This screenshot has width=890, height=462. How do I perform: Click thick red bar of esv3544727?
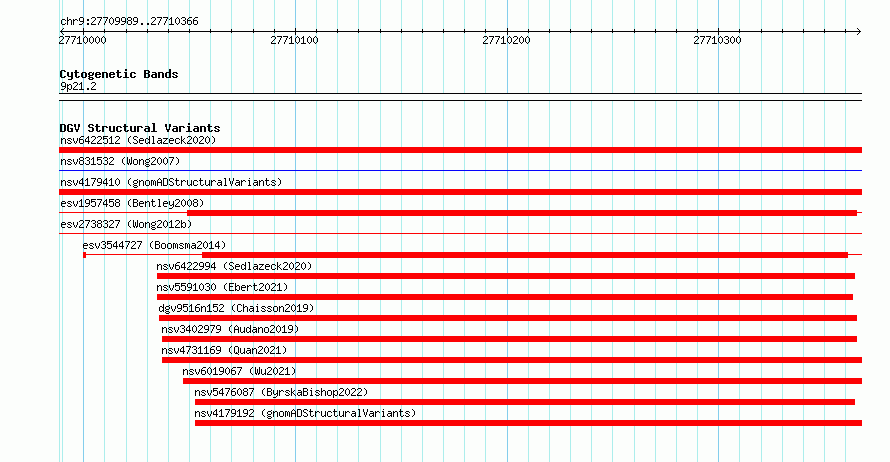[x=525, y=255]
